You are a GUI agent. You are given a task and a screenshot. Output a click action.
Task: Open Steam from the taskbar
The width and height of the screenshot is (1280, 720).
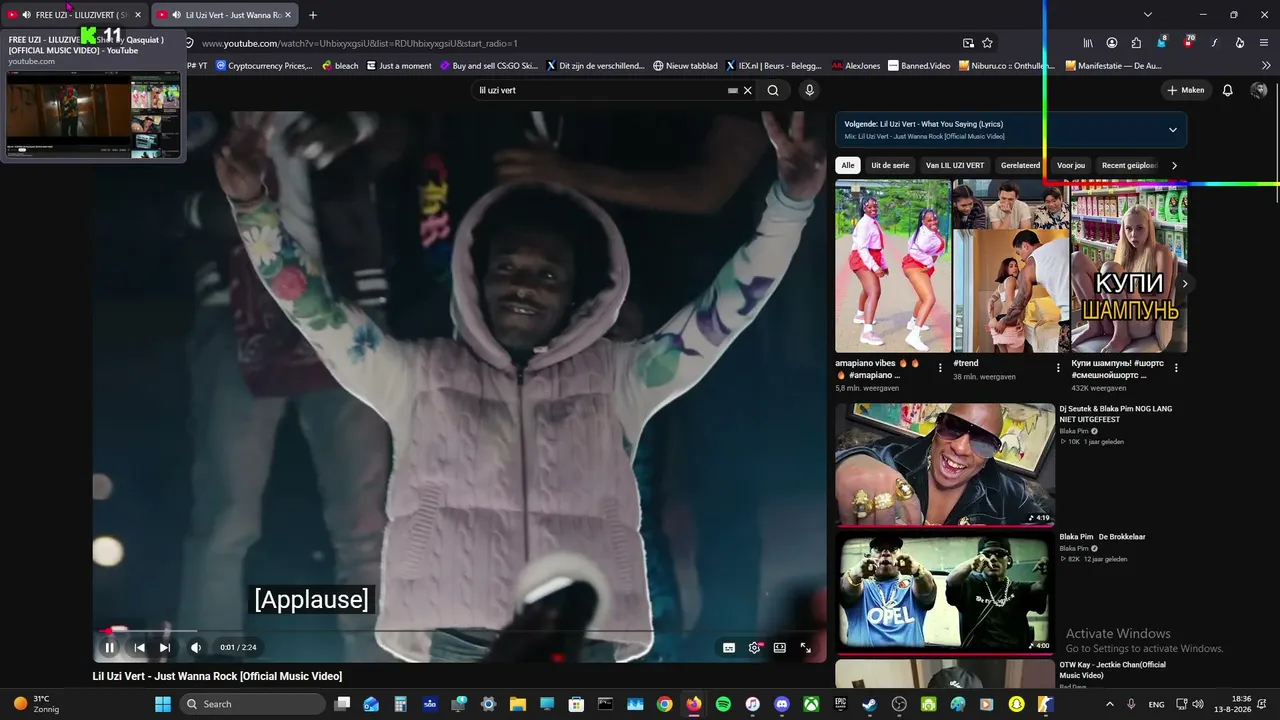pos(869,704)
